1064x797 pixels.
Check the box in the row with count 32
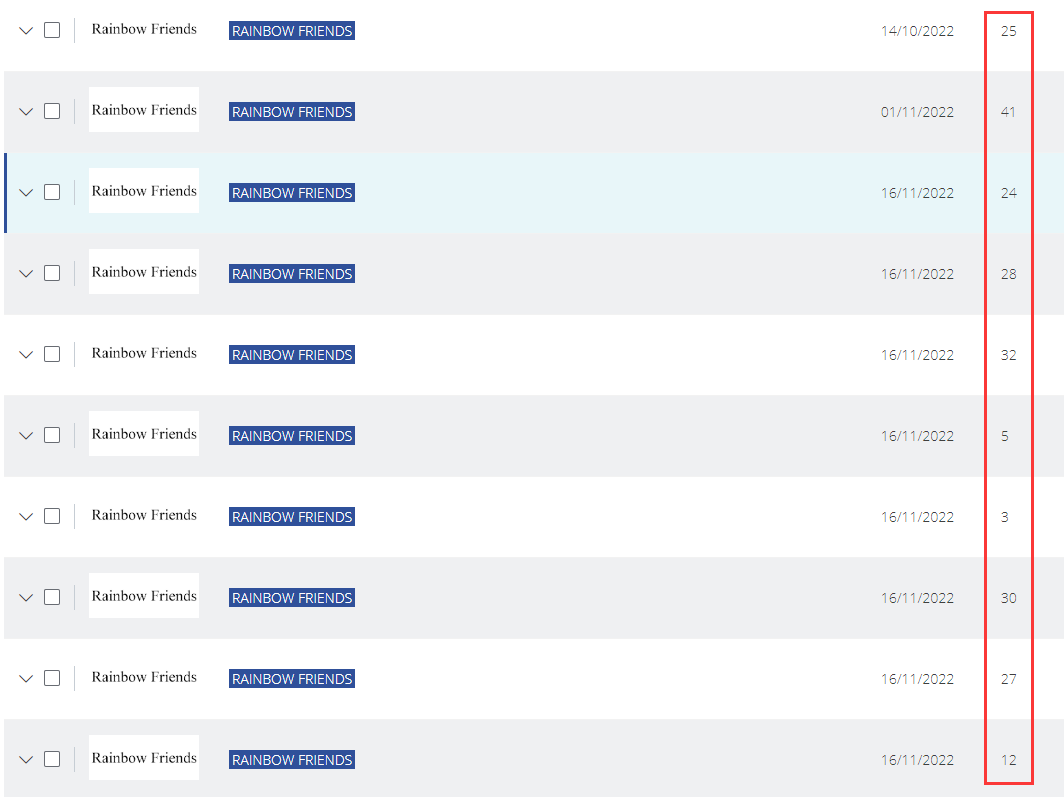pos(52,353)
